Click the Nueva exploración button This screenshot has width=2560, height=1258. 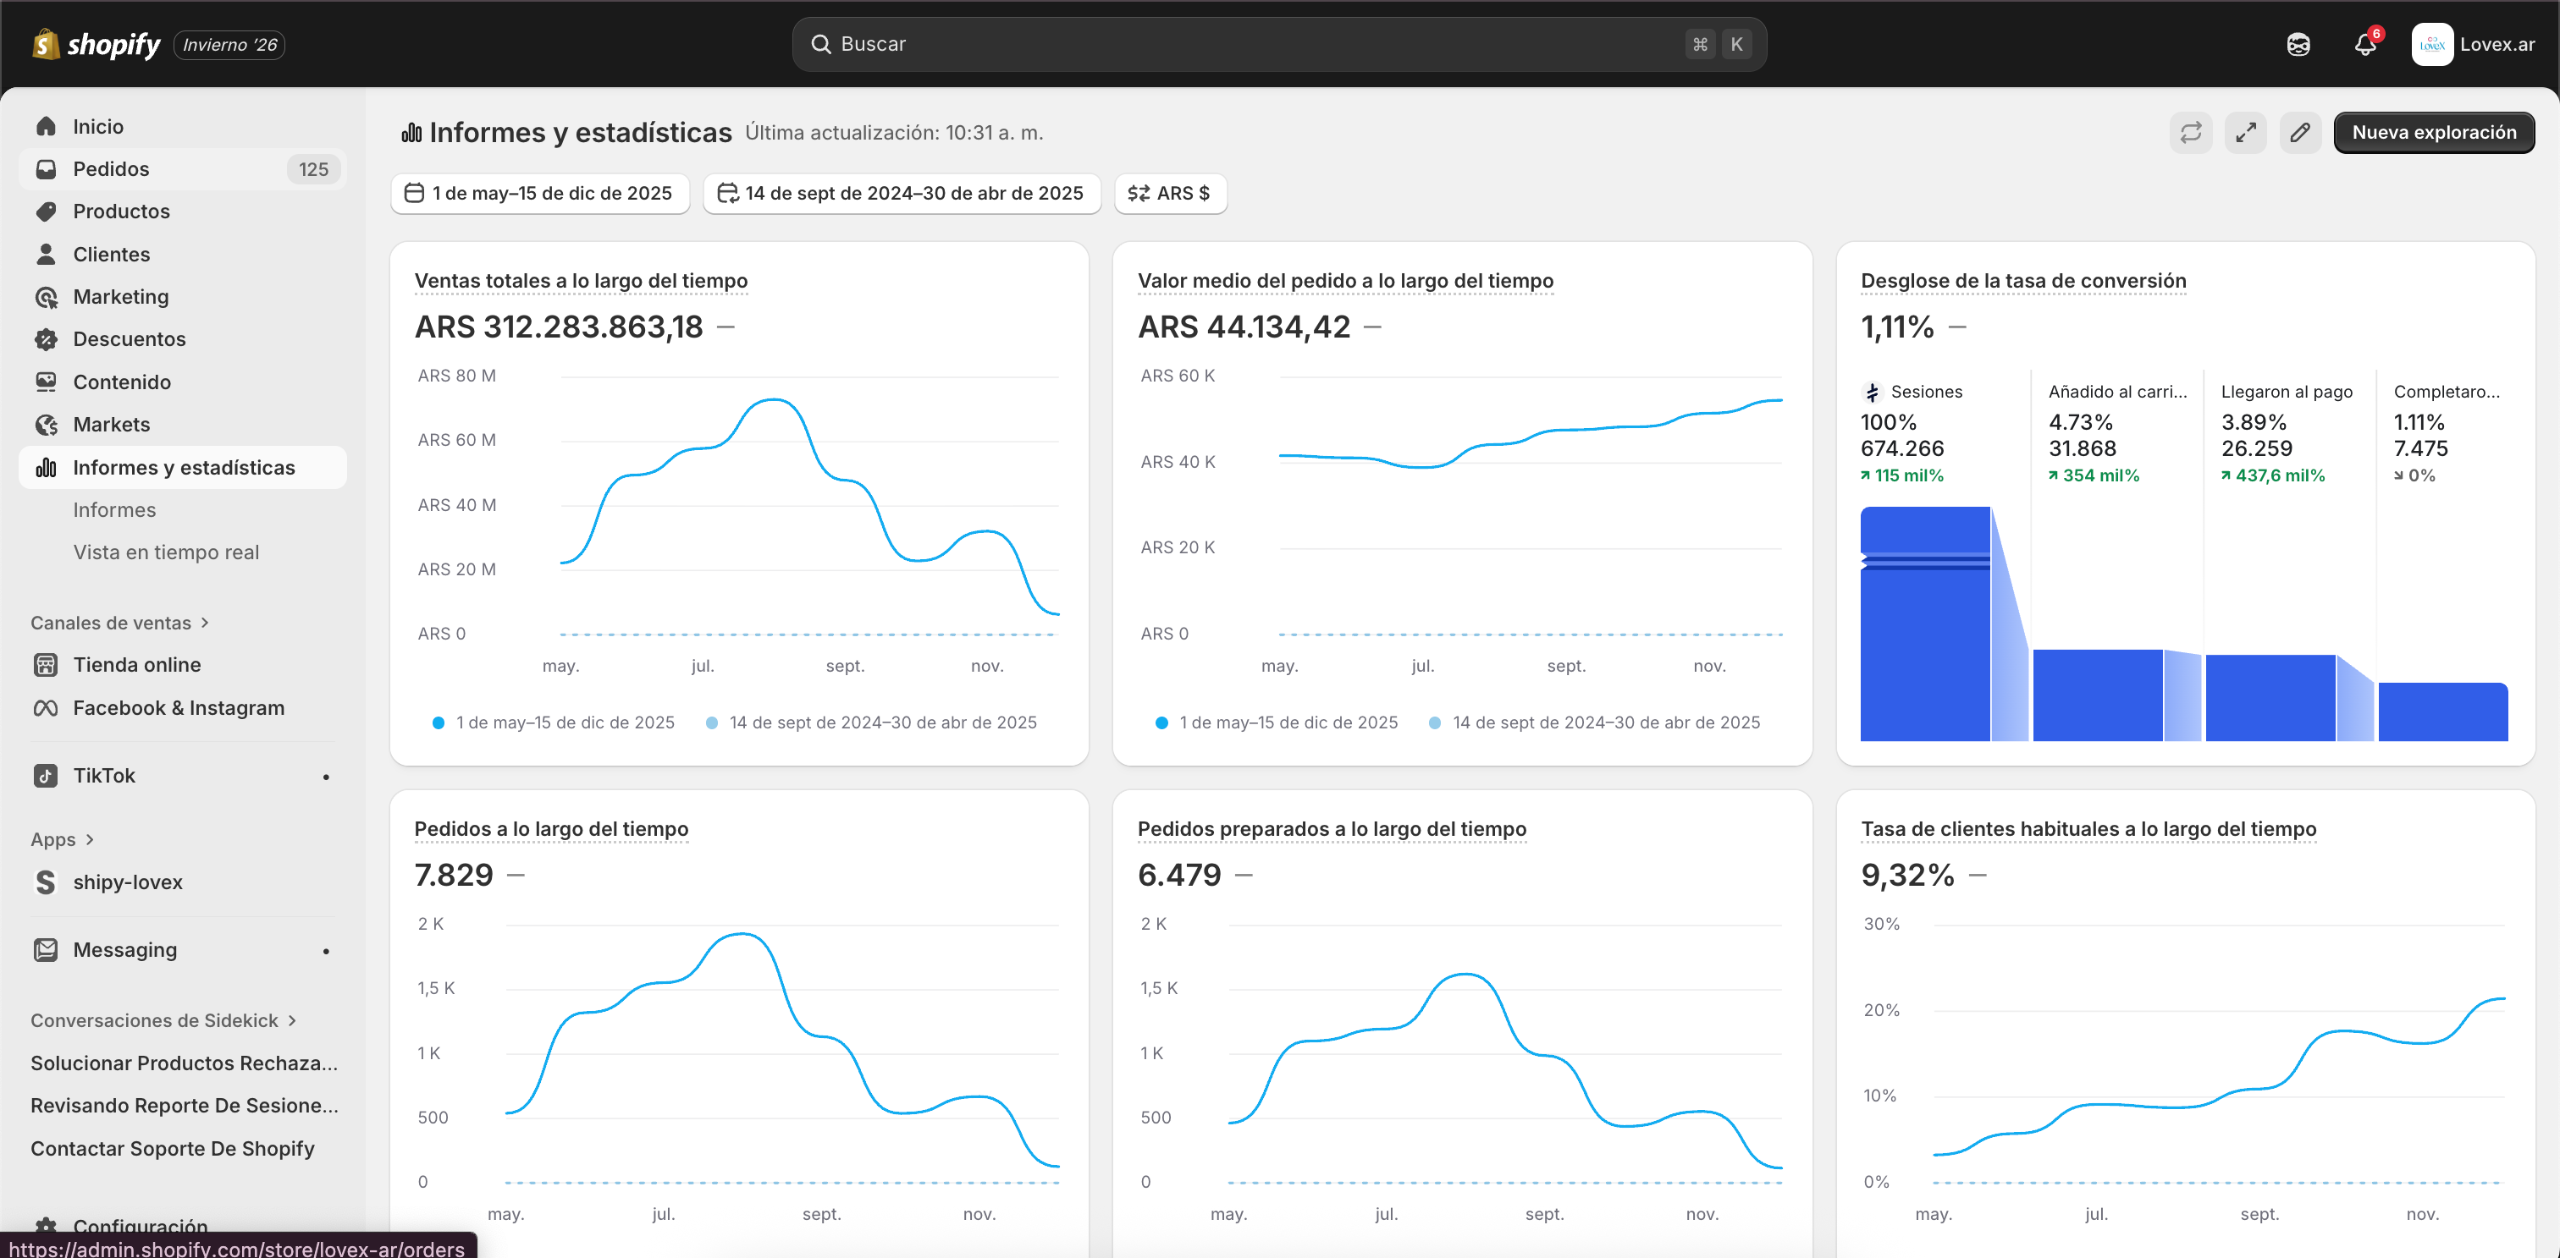pos(2433,133)
